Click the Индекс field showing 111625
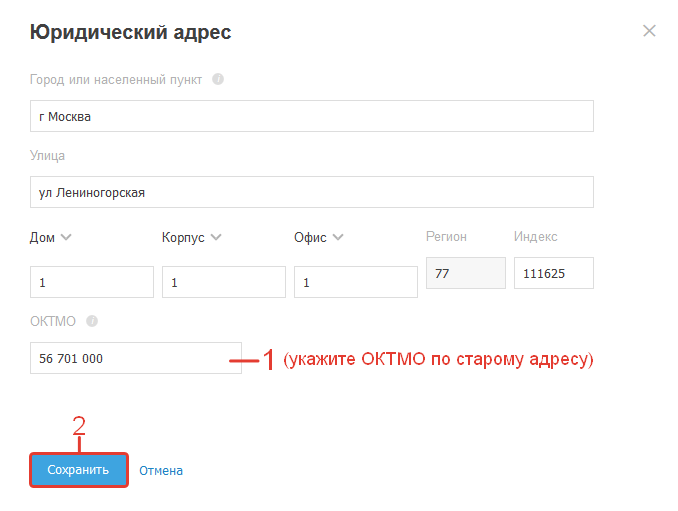 [554, 273]
